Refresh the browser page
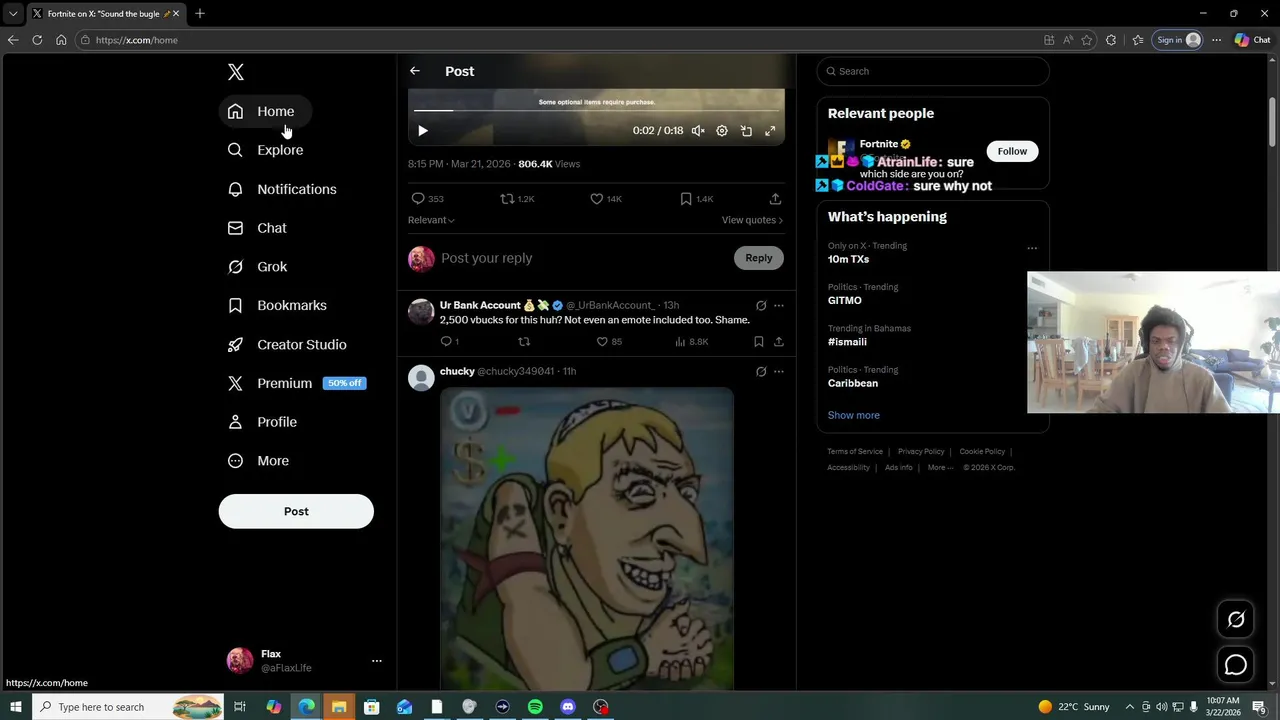1280x720 pixels. coord(37,40)
